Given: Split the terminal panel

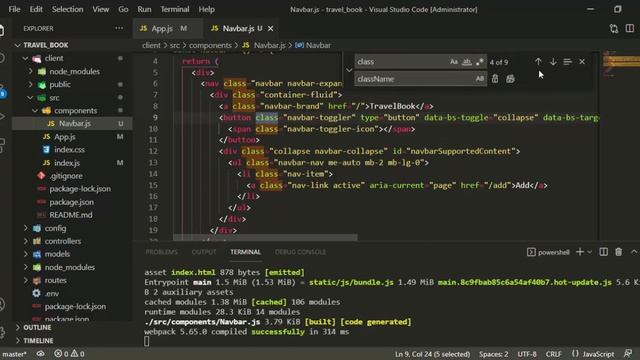Looking at the screenshot, I should click(603, 252).
